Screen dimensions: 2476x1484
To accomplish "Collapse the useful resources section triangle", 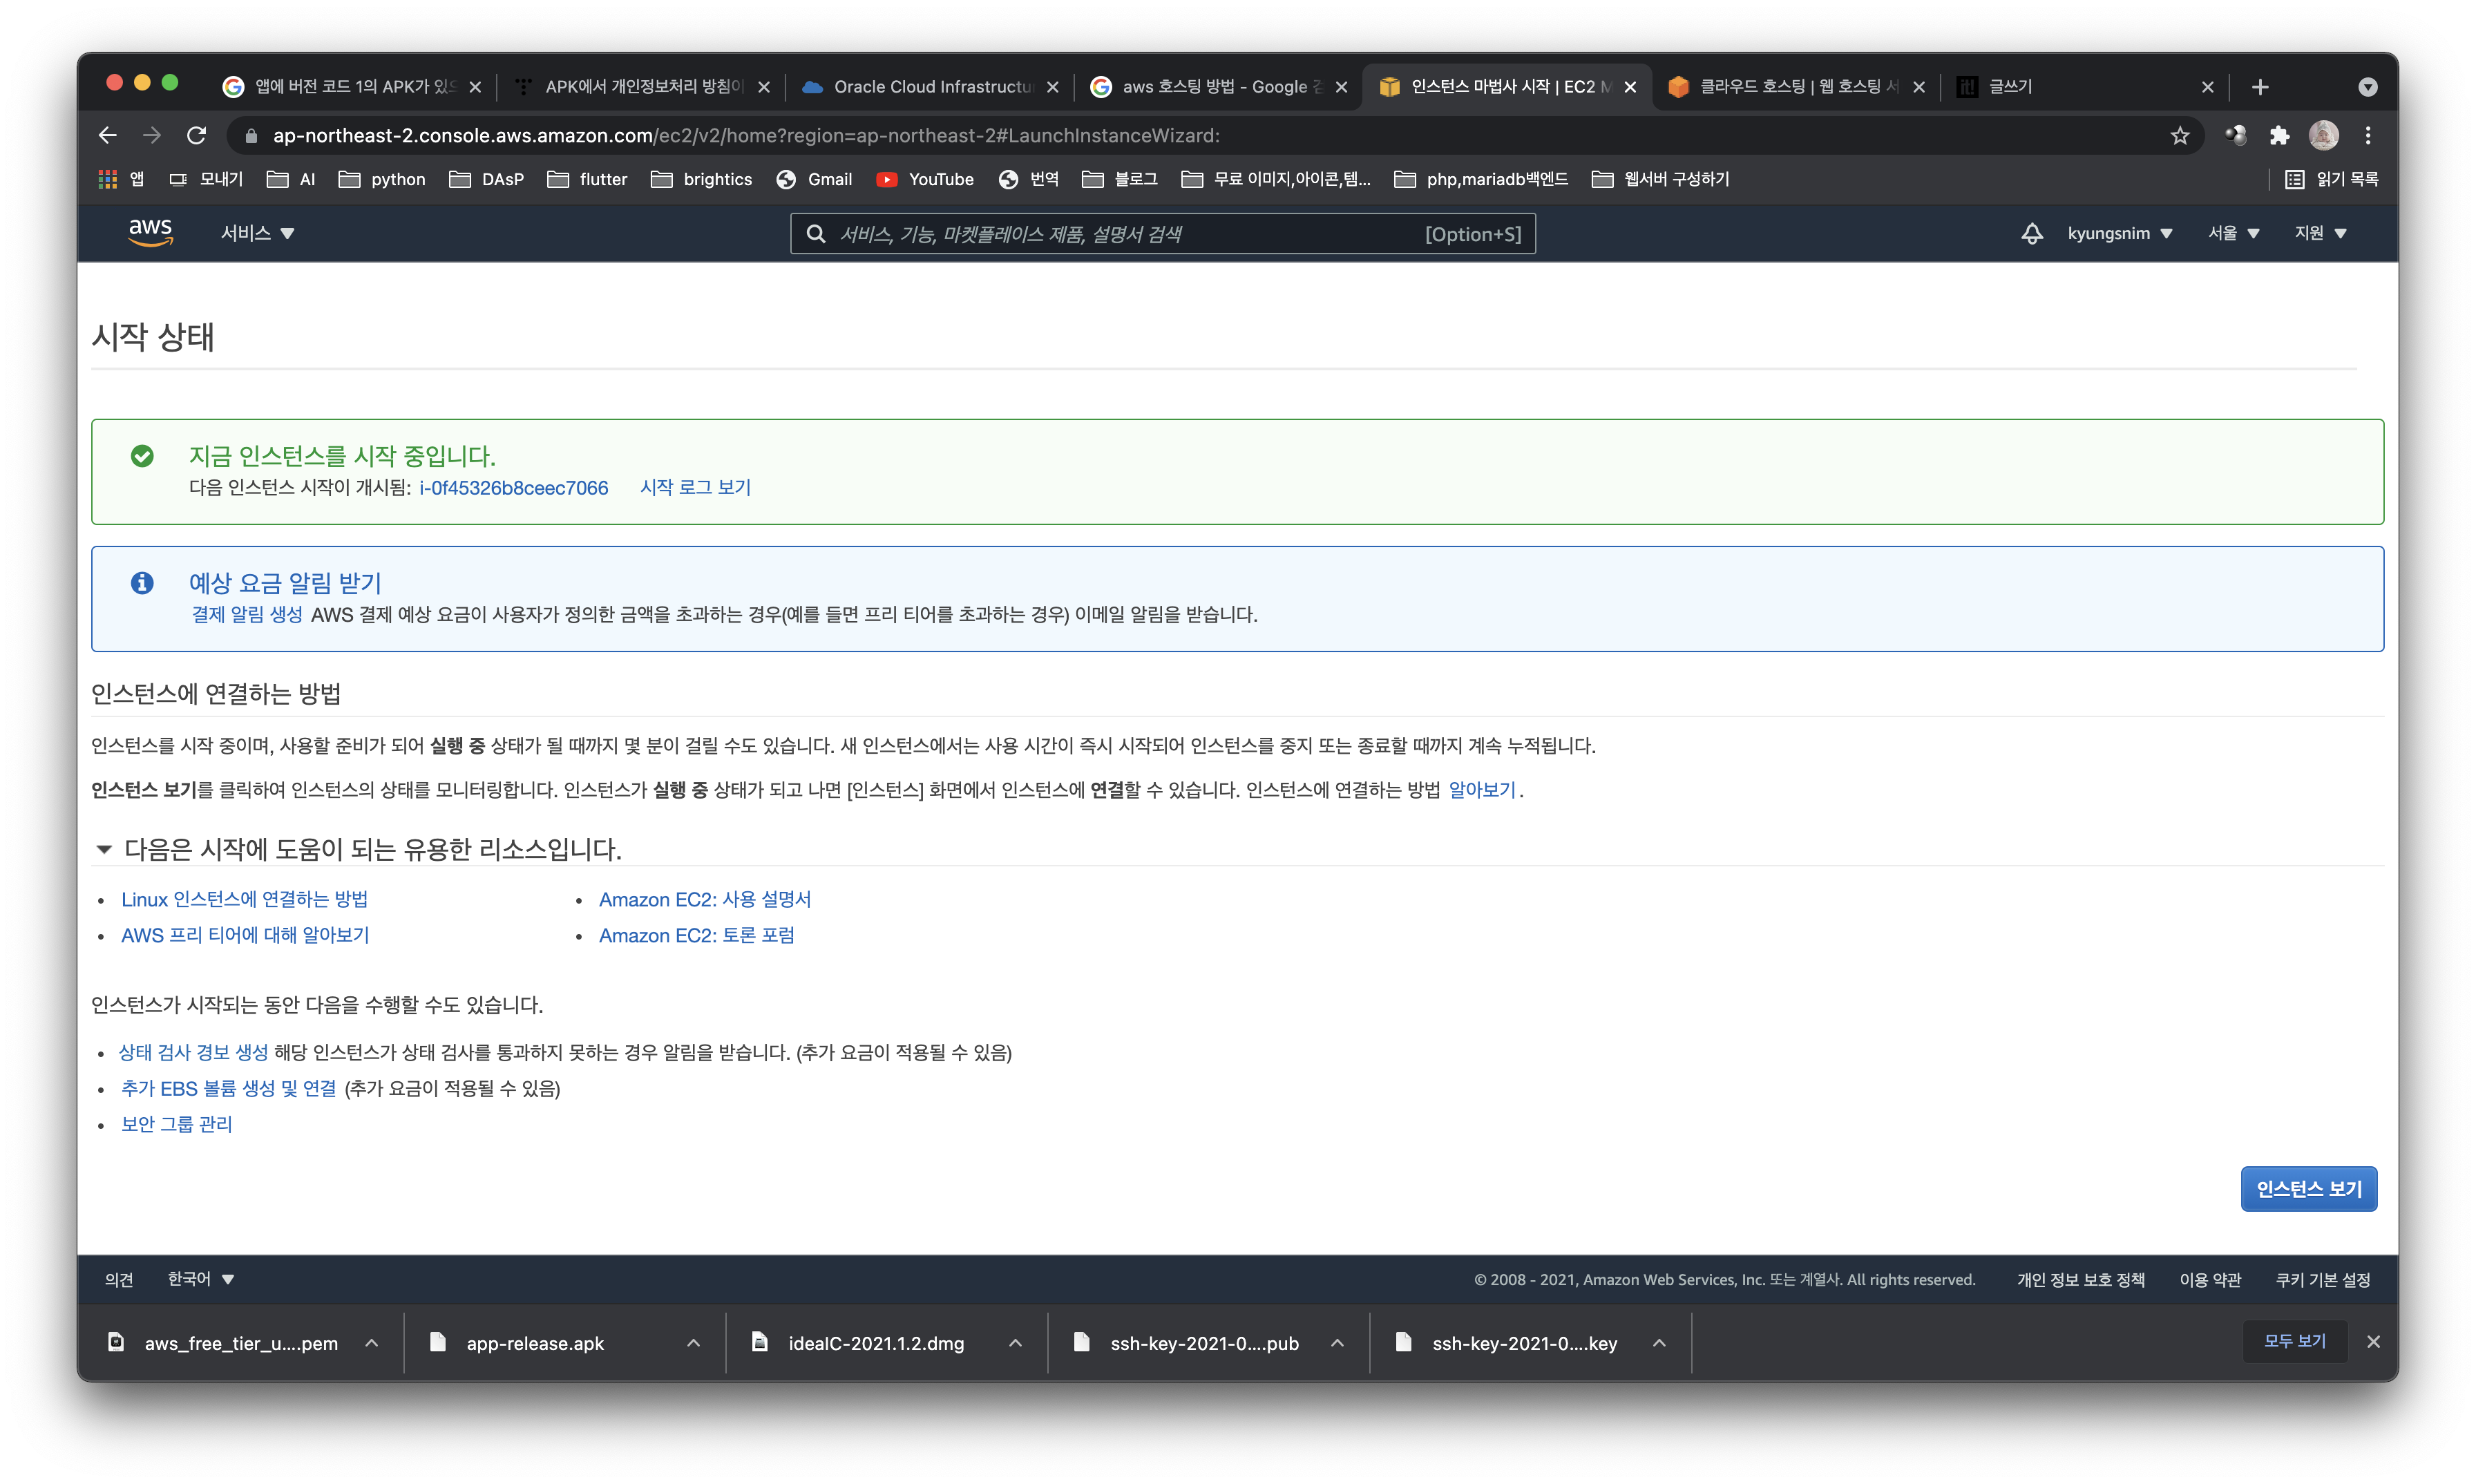I will point(103,849).
